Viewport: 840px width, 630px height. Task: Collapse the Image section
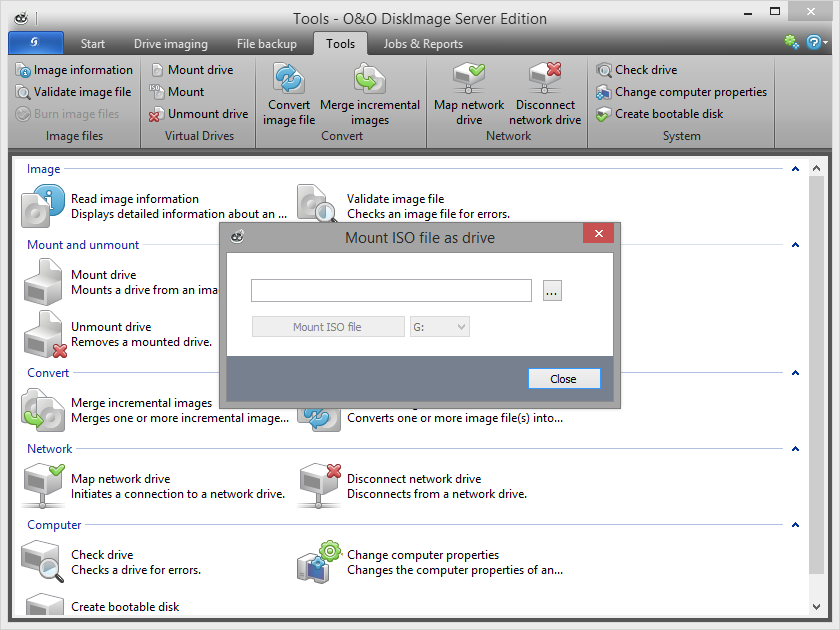pos(796,169)
